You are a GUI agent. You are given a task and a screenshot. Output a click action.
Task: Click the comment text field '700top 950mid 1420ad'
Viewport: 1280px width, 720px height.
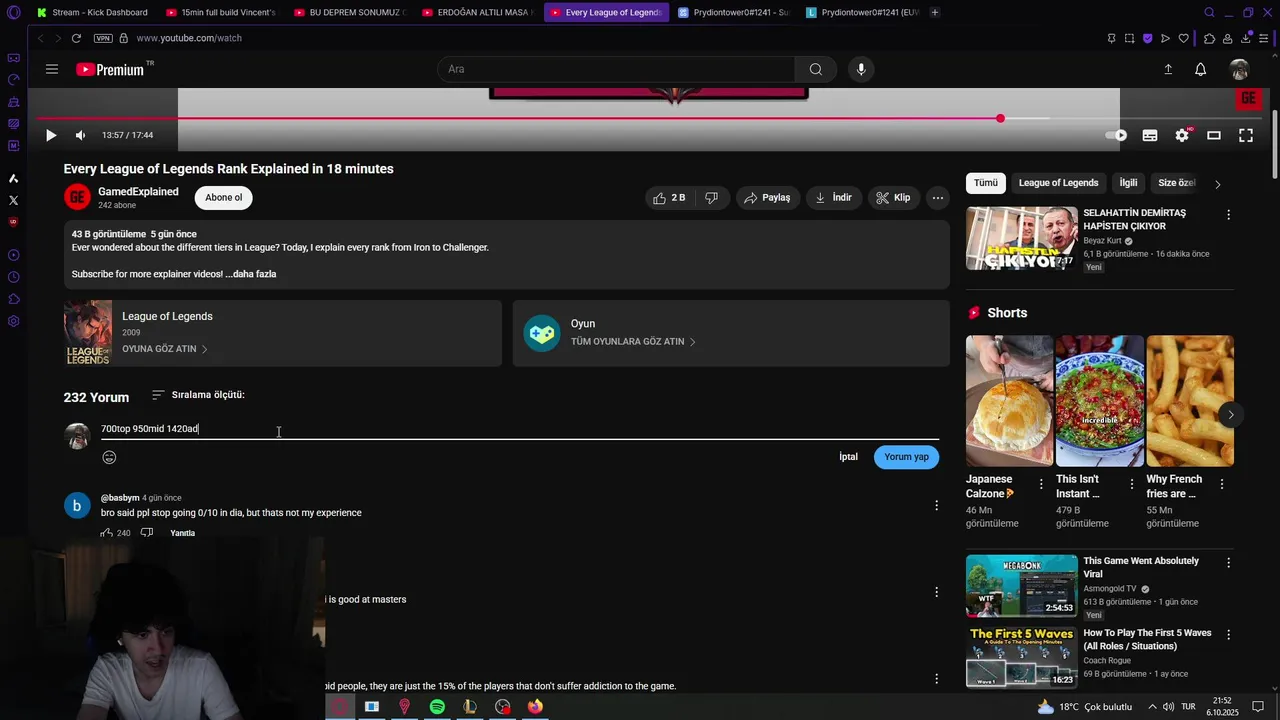tap(519, 429)
